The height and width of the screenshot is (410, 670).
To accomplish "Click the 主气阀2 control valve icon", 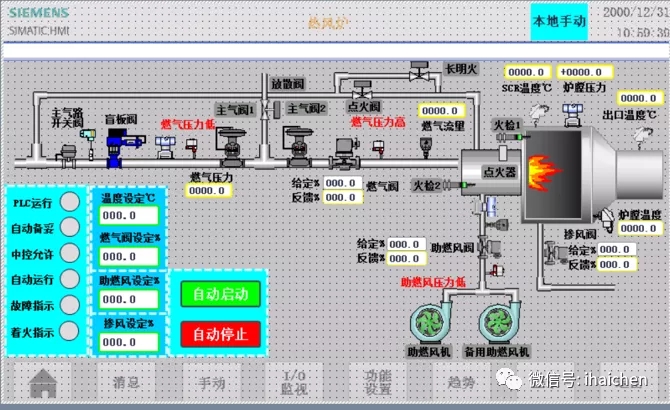I will click(x=299, y=146).
